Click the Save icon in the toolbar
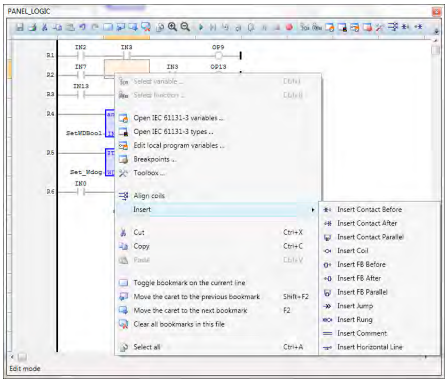Screen dimensions: 447x380 coord(20,27)
